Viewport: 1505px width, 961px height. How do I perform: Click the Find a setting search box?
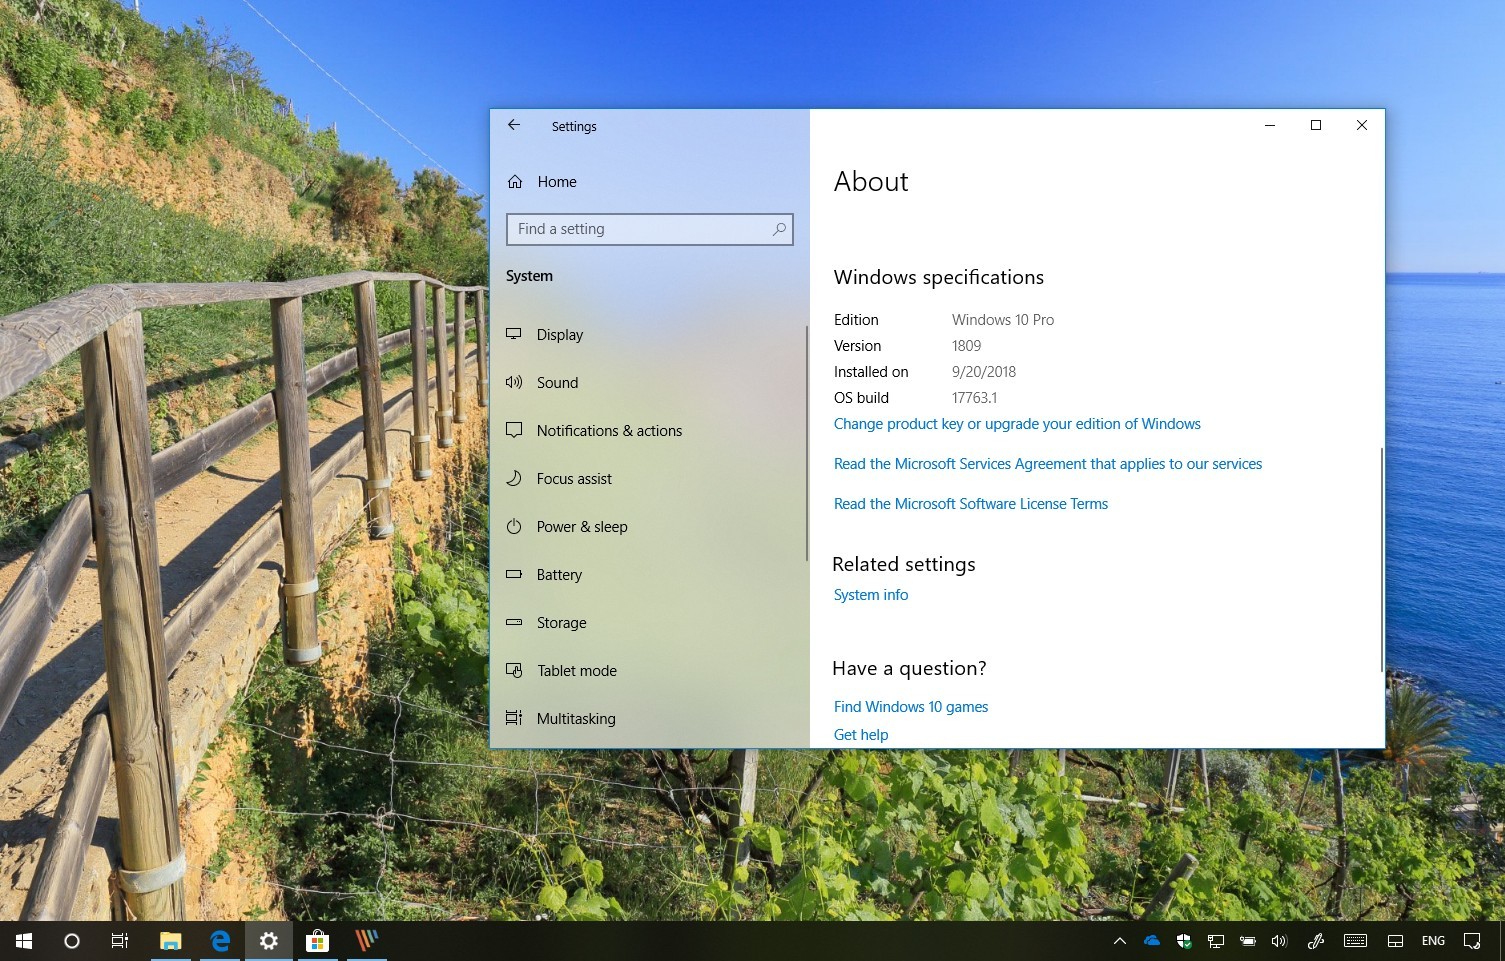(649, 229)
